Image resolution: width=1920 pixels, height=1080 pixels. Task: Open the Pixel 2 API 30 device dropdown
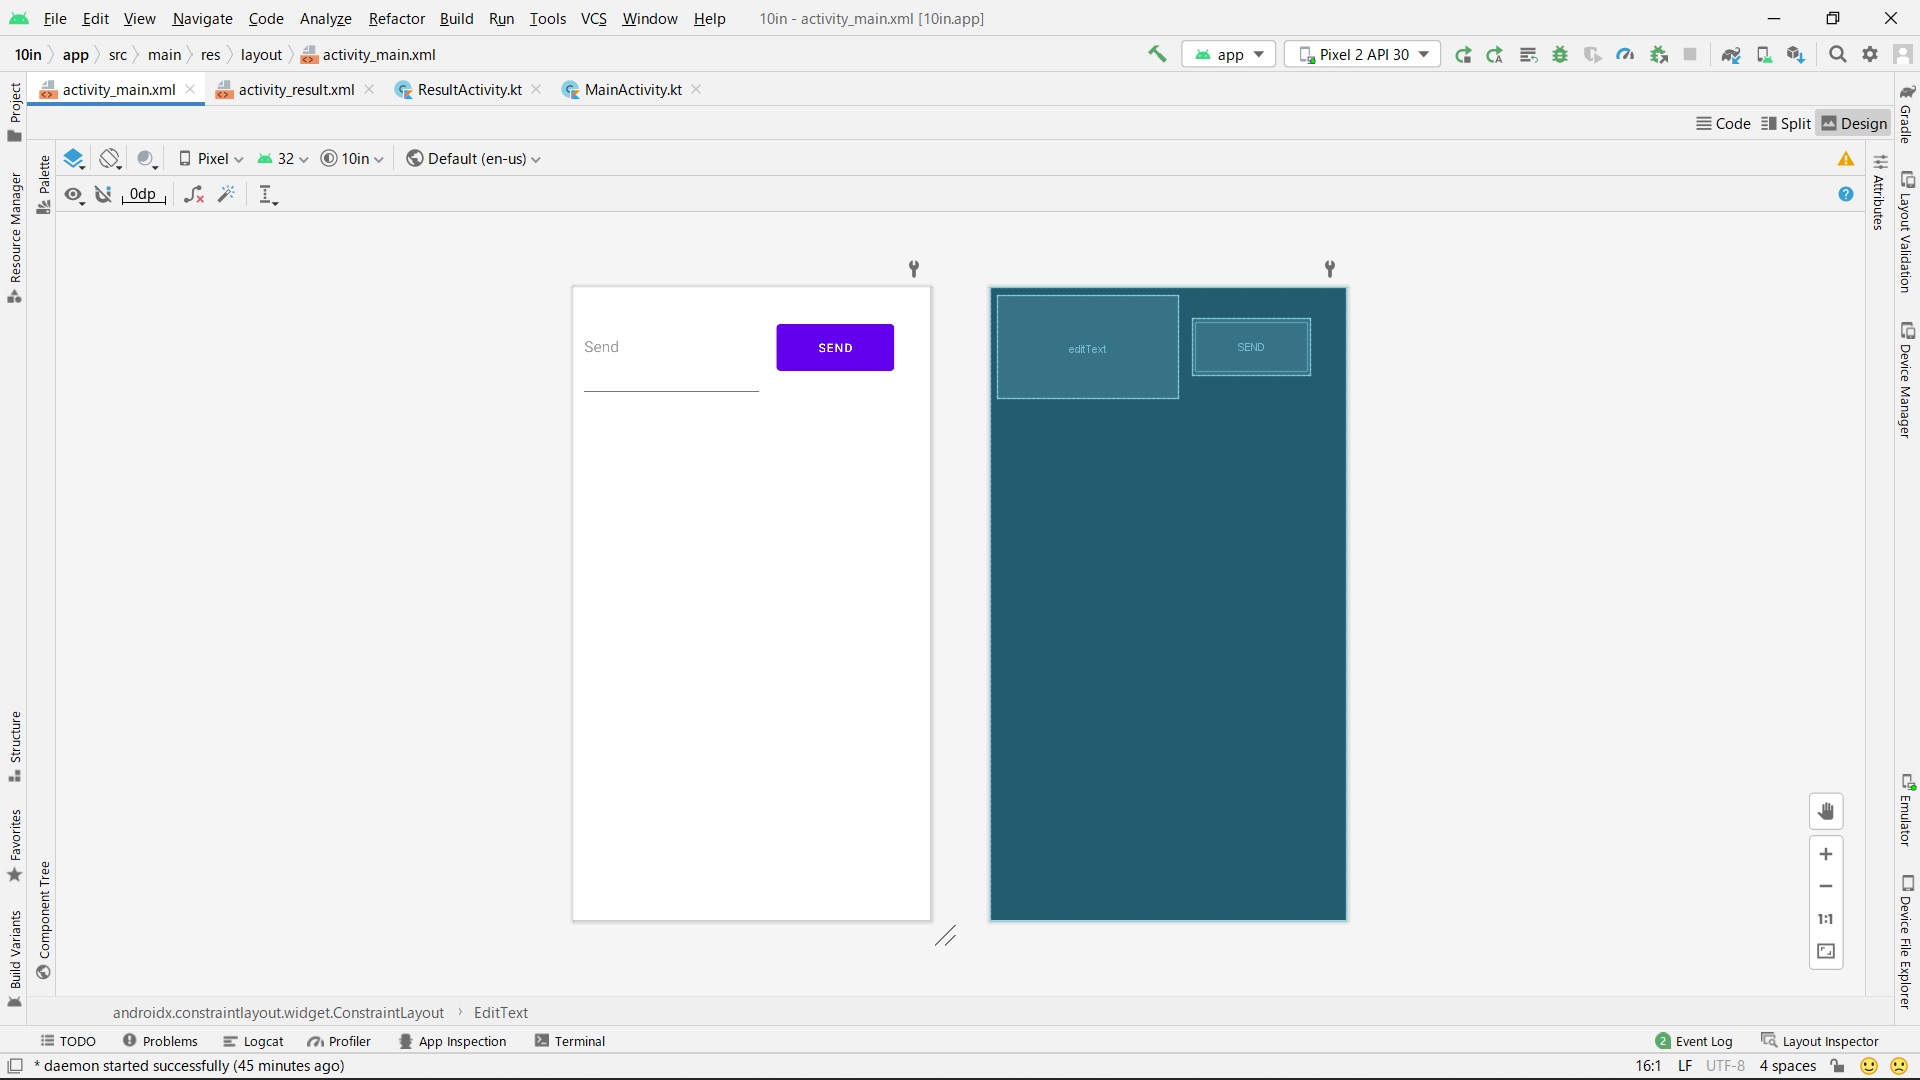coord(1362,55)
